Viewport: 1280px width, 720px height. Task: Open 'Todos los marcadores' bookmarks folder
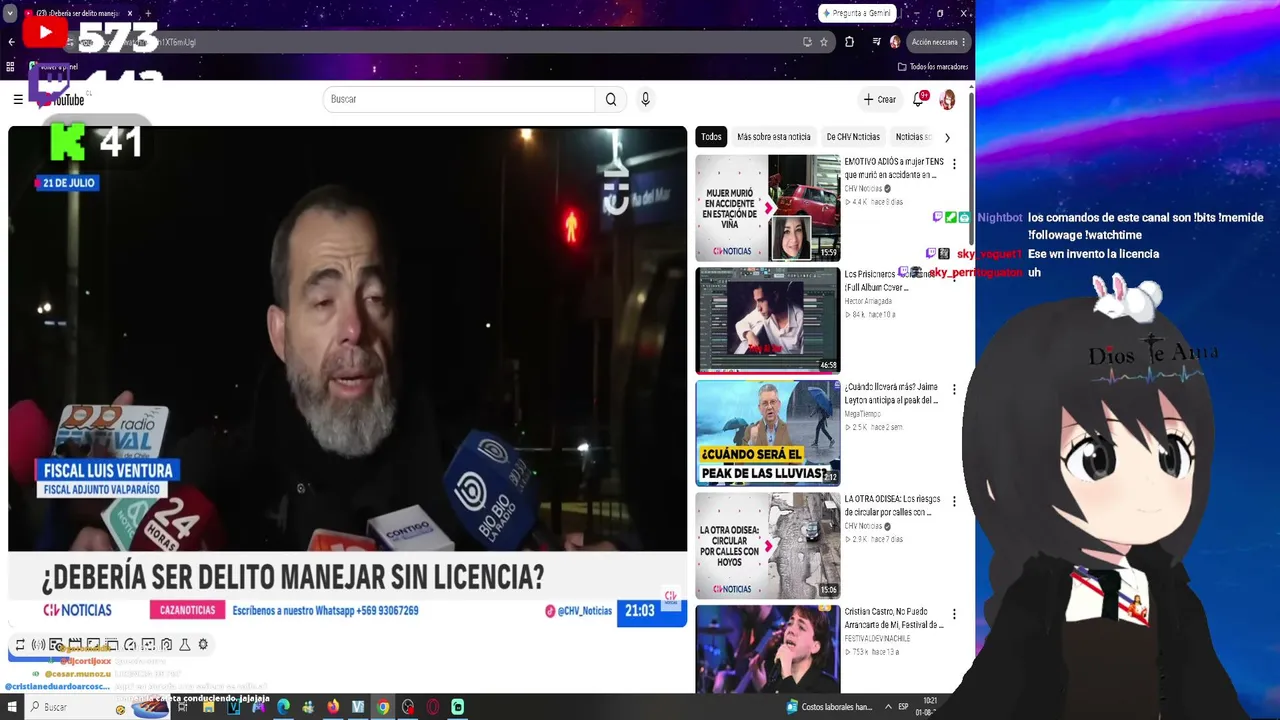(x=933, y=67)
